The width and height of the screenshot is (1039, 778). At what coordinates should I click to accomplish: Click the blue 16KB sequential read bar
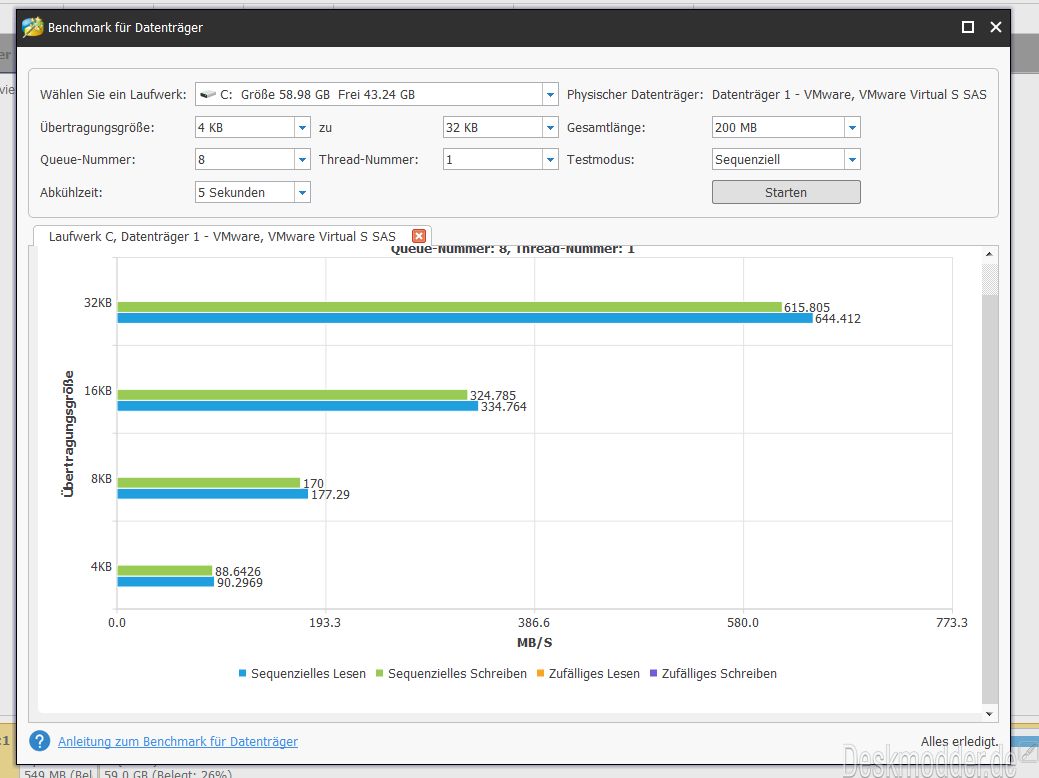click(x=298, y=406)
